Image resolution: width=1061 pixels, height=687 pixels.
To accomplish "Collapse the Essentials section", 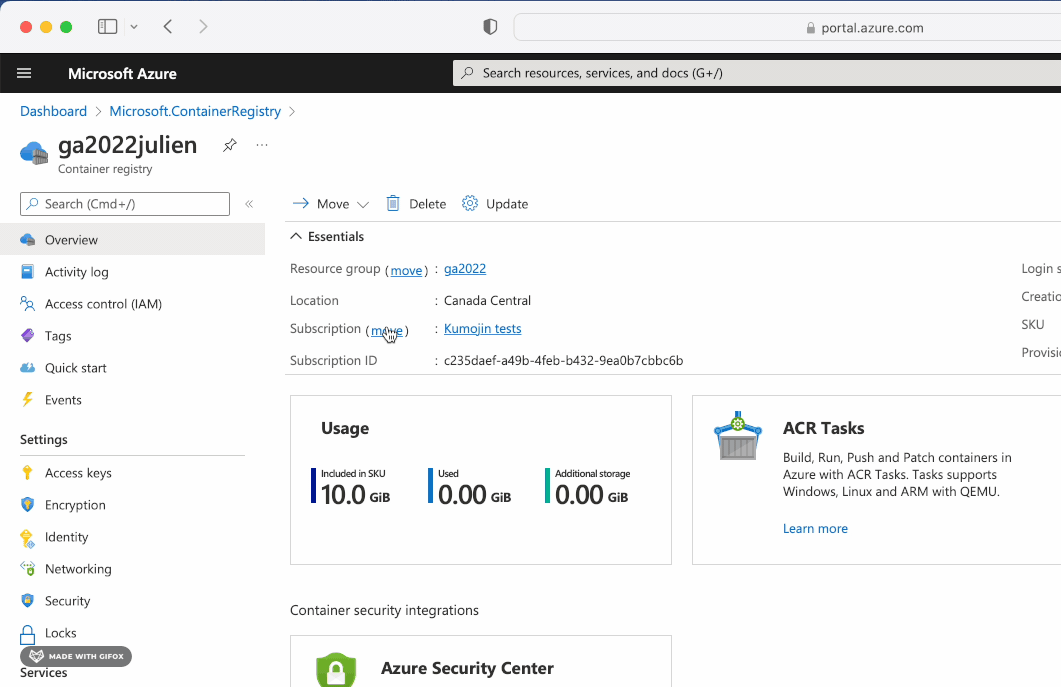I will 296,236.
